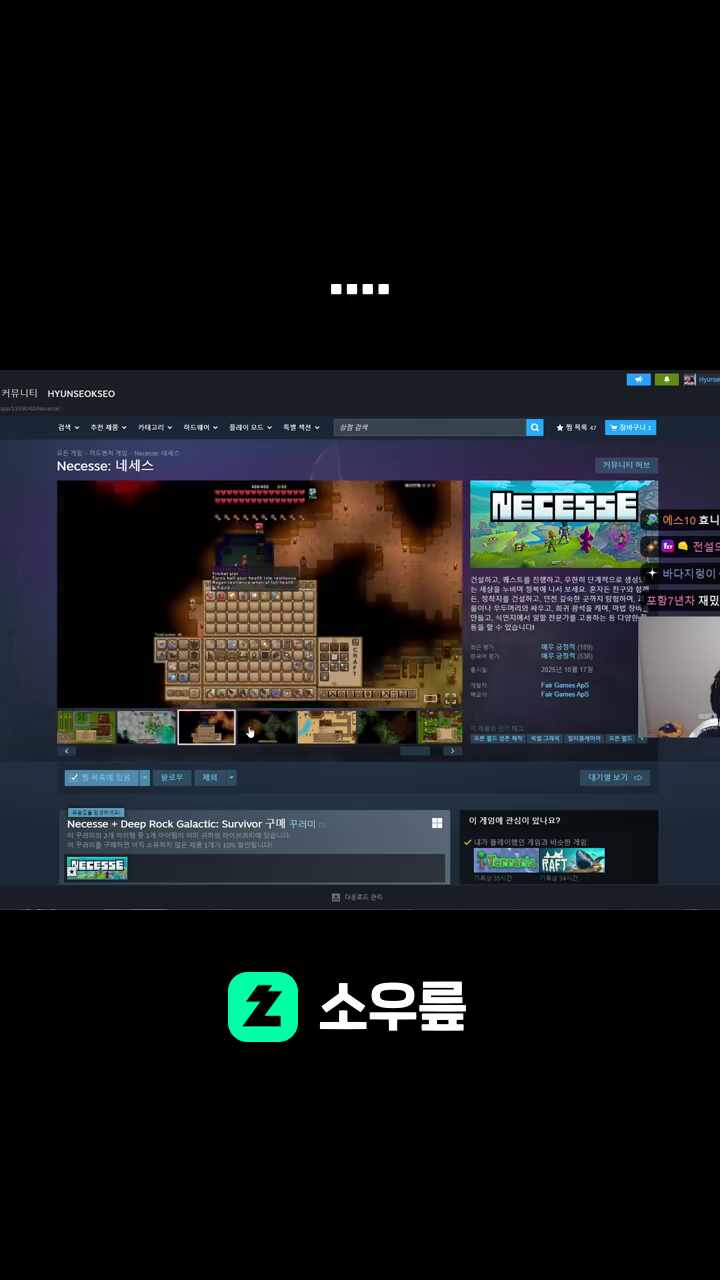
Task: Click the 커뮤니티 허브 button
Action: [626, 465]
